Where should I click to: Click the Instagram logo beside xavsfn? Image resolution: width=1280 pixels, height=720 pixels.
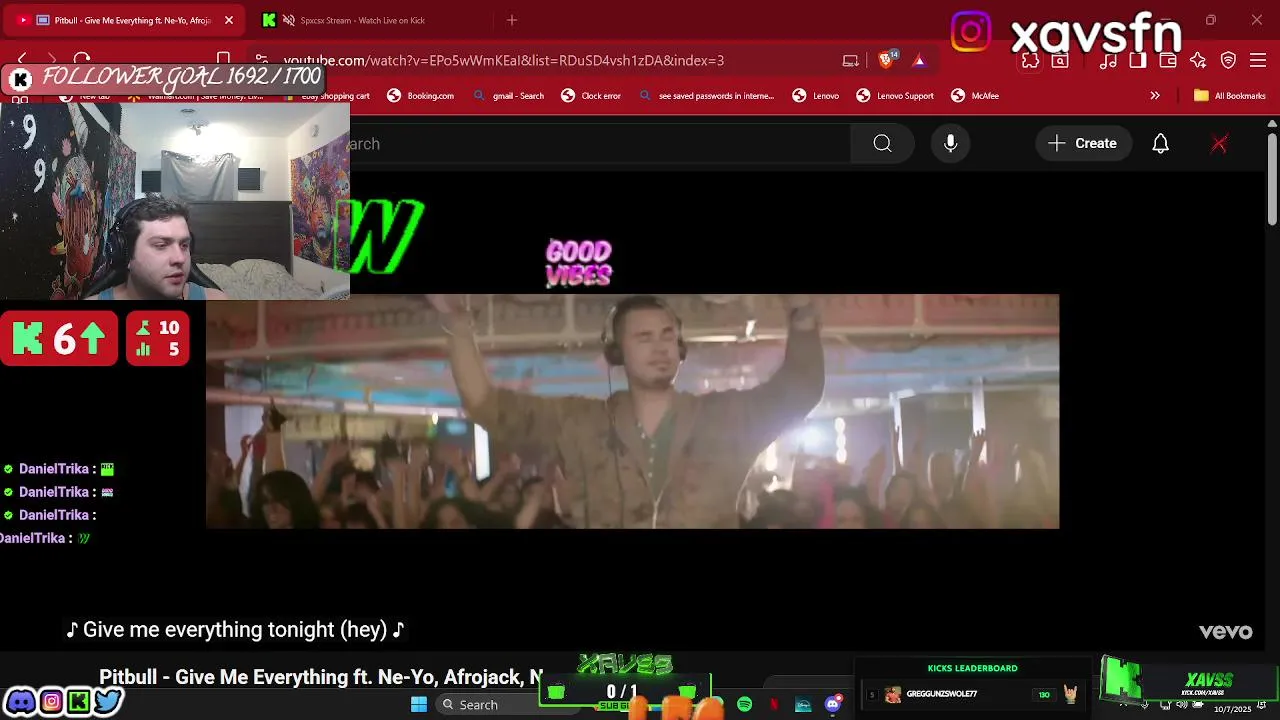click(x=971, y=32)
